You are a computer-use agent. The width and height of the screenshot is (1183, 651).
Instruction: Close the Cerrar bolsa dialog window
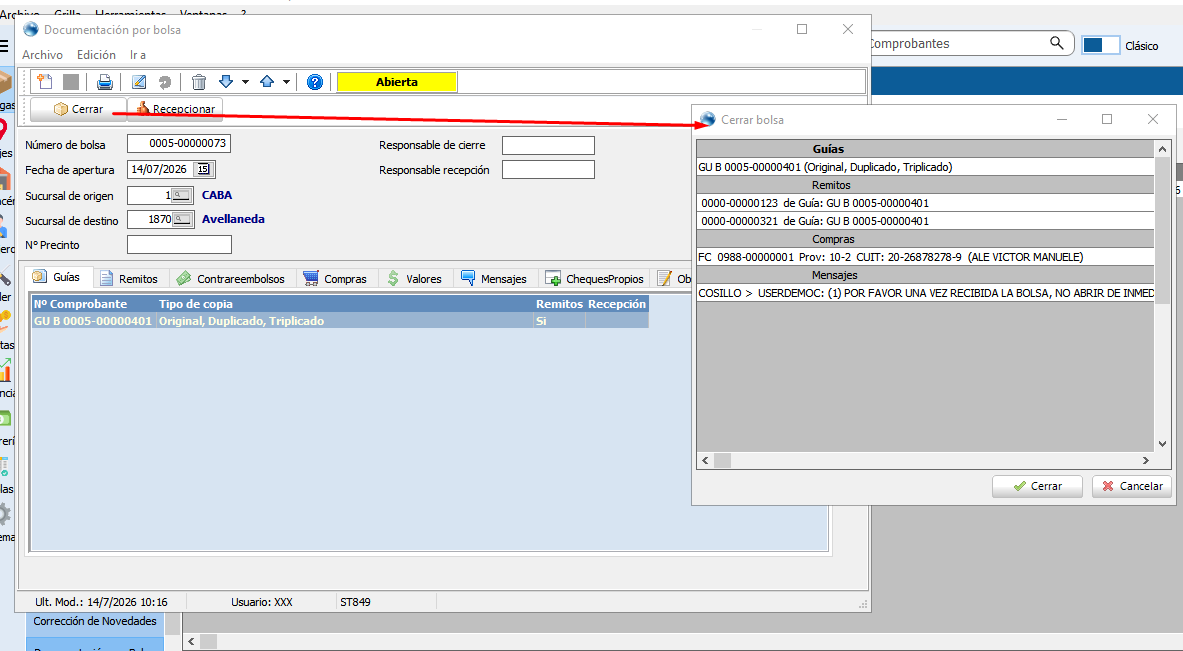click(x=1153, y=119)
